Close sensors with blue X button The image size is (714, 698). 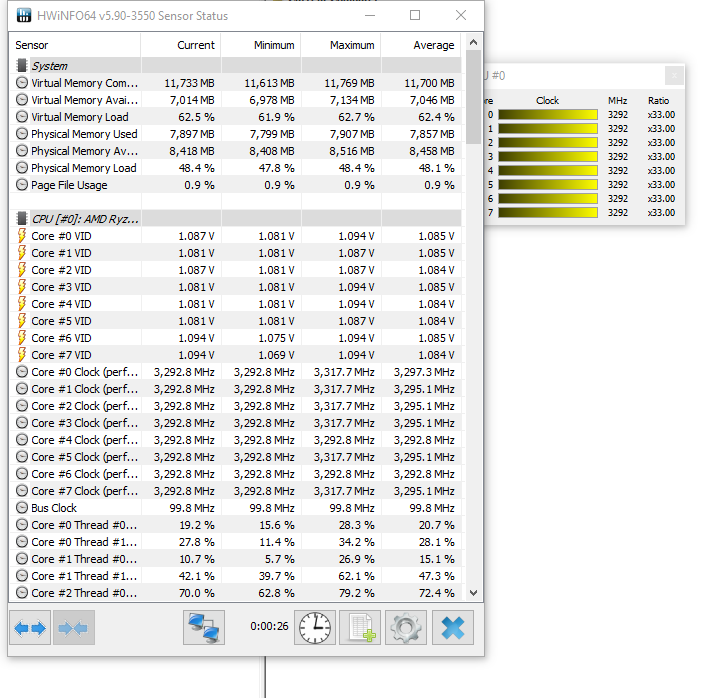coord(453,628)
